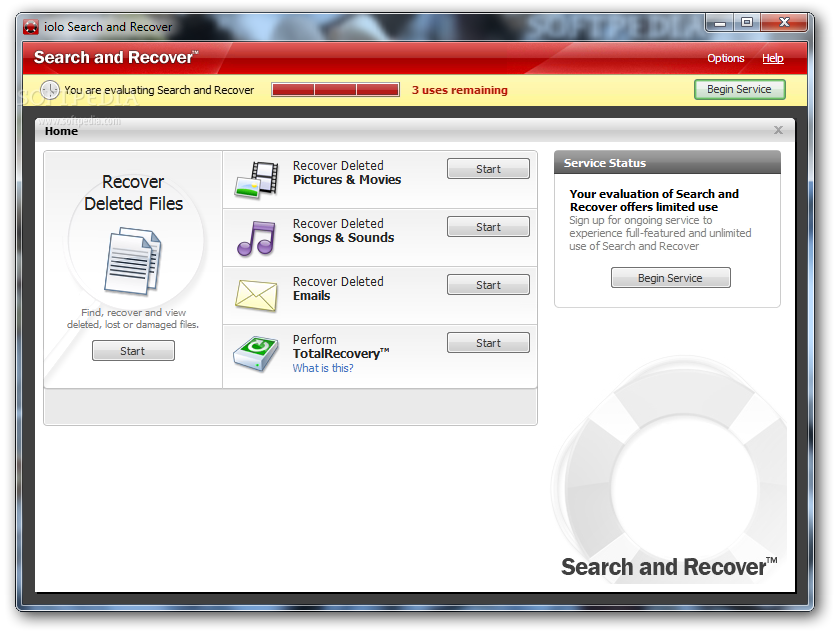Screen dimensions: 835x632
Task: Click the evaluation clock icon
Action: (50, 90)
